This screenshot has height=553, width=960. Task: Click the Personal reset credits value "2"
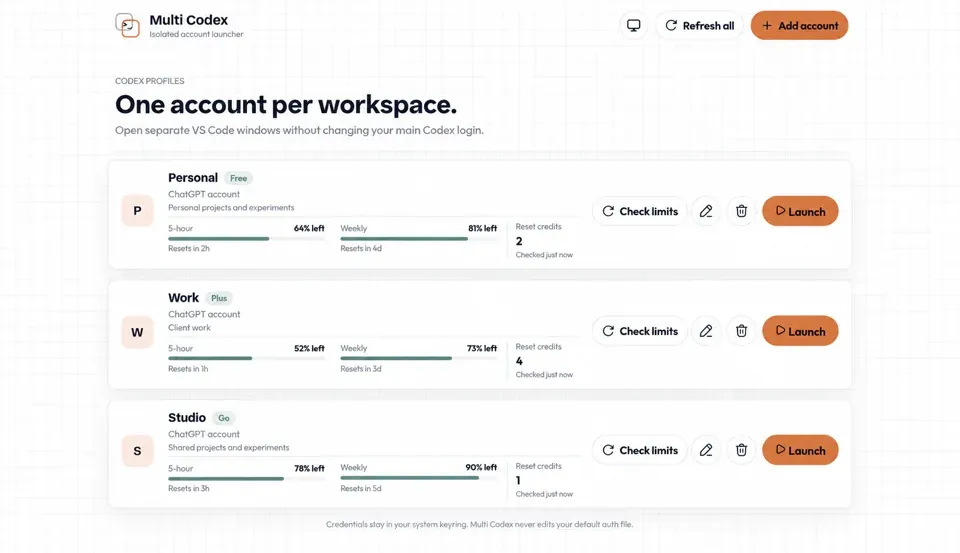(x=519, y=241)
